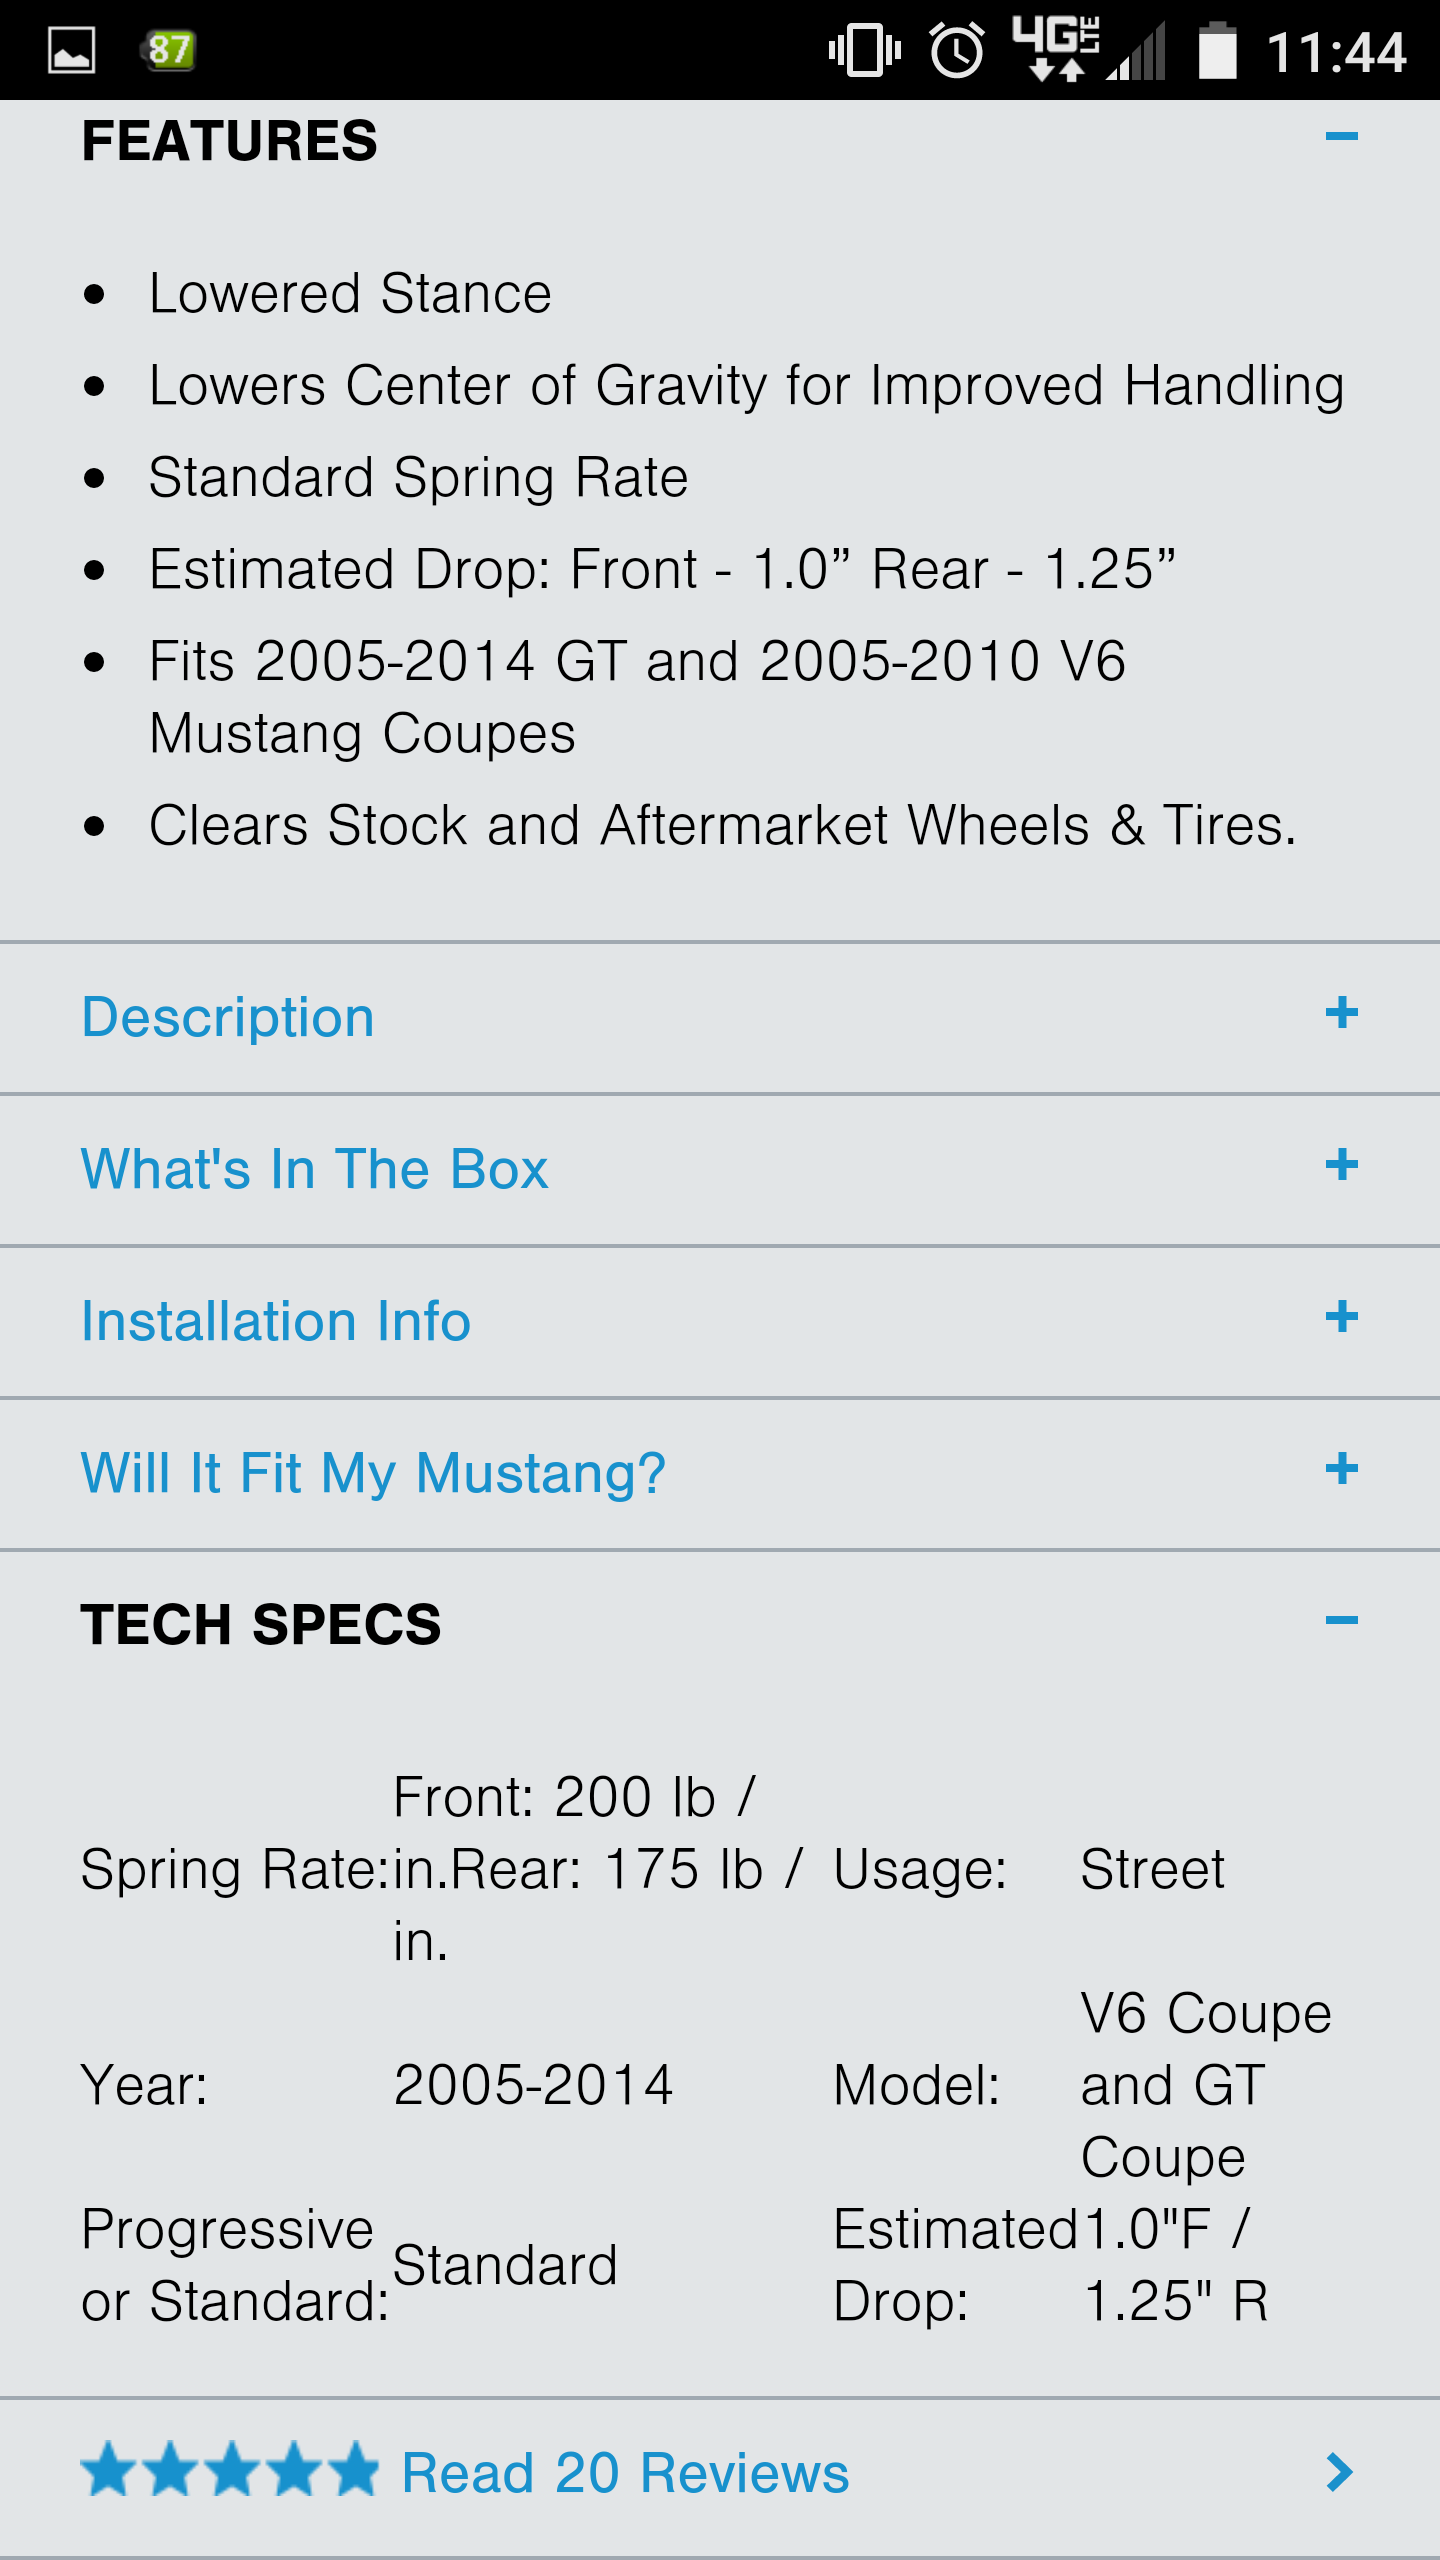
Task: Expand Description with plus icon
Action: [1341, 1013]
